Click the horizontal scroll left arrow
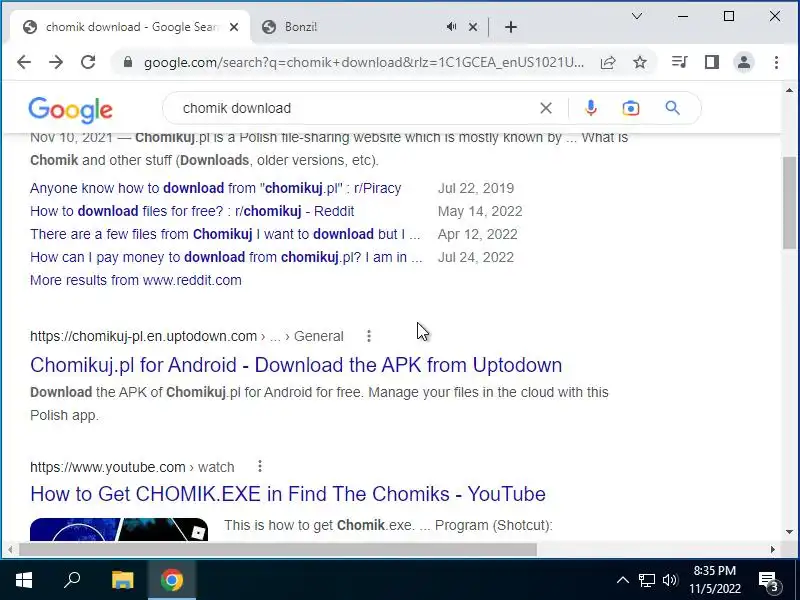Screen dimensions: 800x600 [x=10, y=549]
